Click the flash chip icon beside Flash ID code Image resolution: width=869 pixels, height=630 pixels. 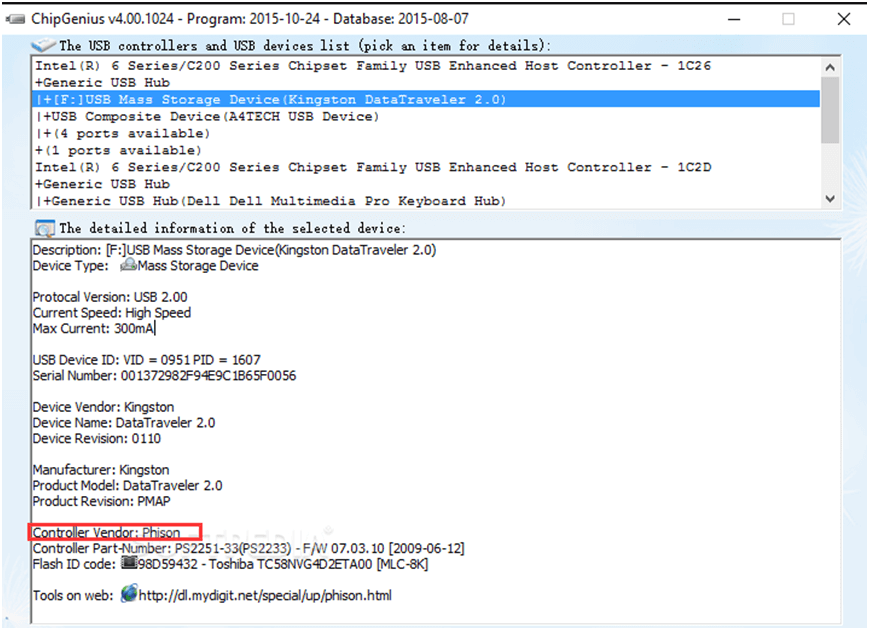pos(129,564)
